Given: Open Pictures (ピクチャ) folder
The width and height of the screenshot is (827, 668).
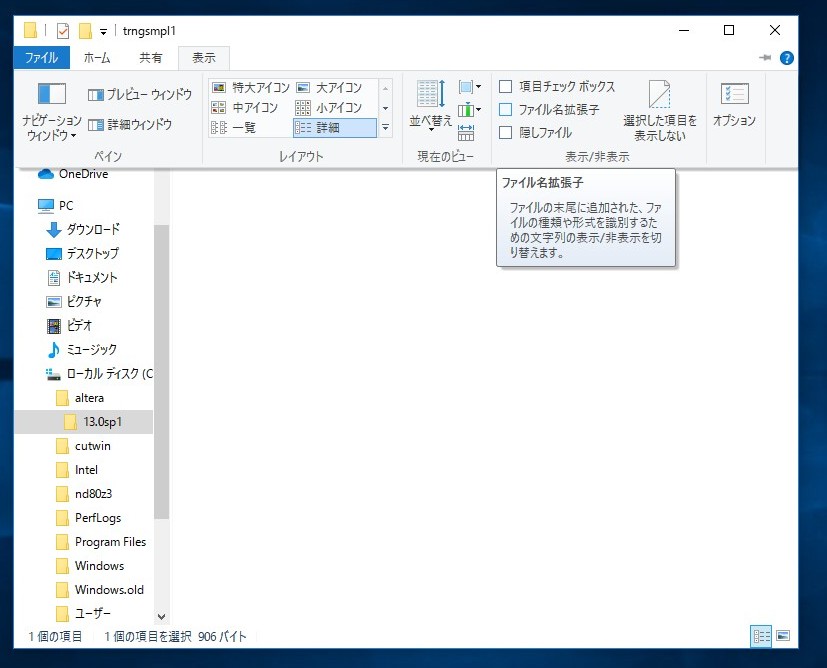Looking at the screenshot, I should [x=74, y=302].
